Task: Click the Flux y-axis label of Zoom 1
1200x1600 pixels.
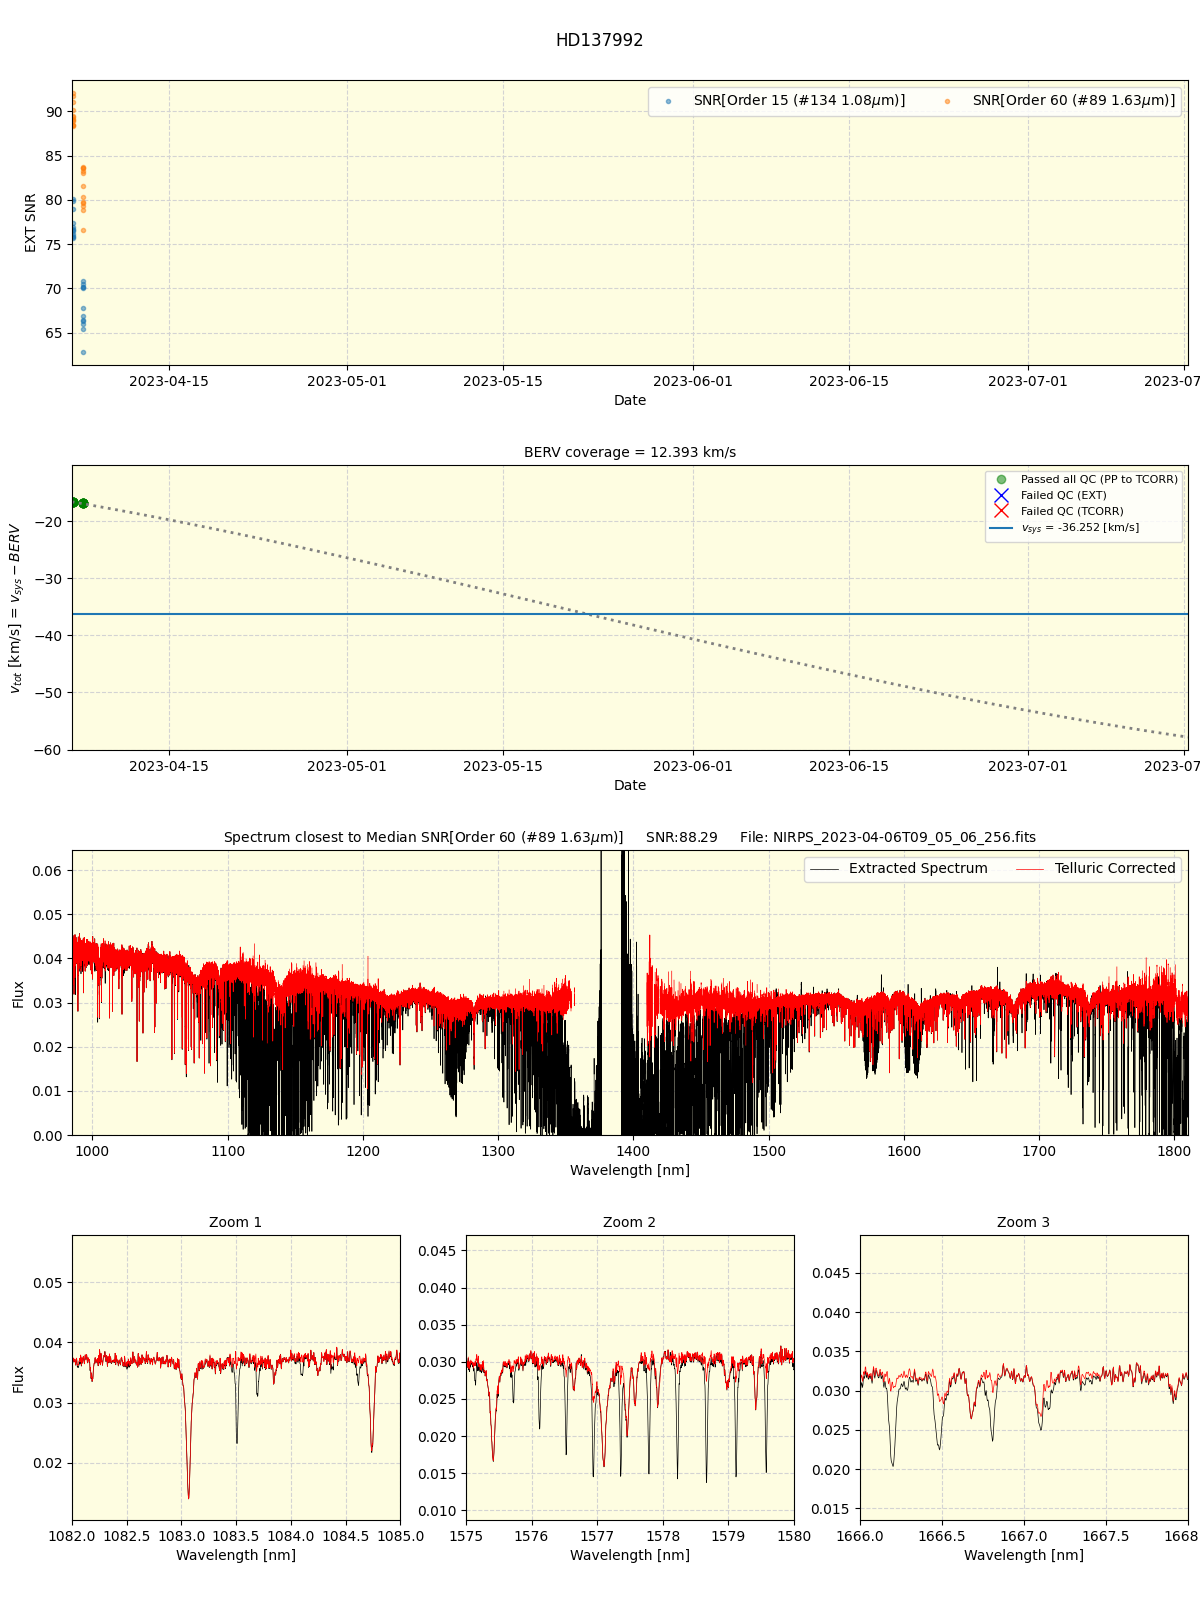Action: tap(18, 1379)
